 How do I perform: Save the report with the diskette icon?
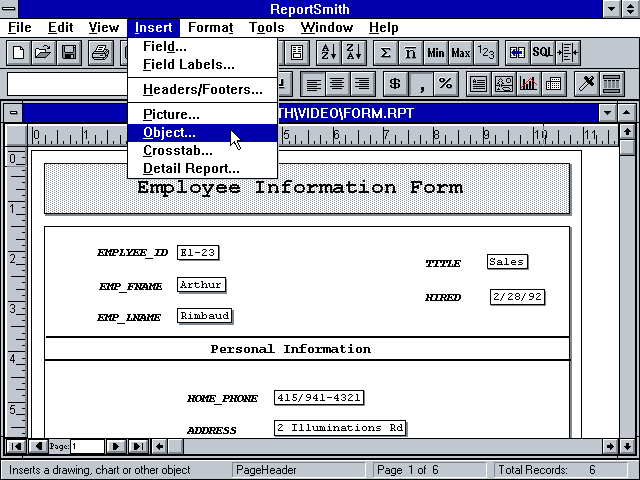pos(69,53)
